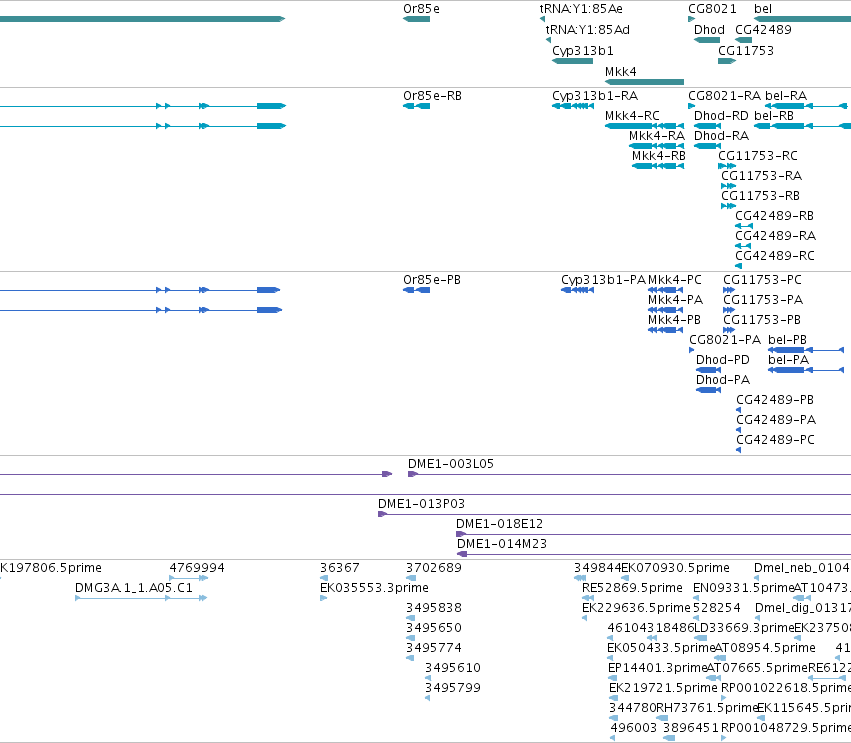Viewport: 851px width, 743px height.
Task: Click the tRNA:Y1:85Ae label
Action: click(581, 9)
